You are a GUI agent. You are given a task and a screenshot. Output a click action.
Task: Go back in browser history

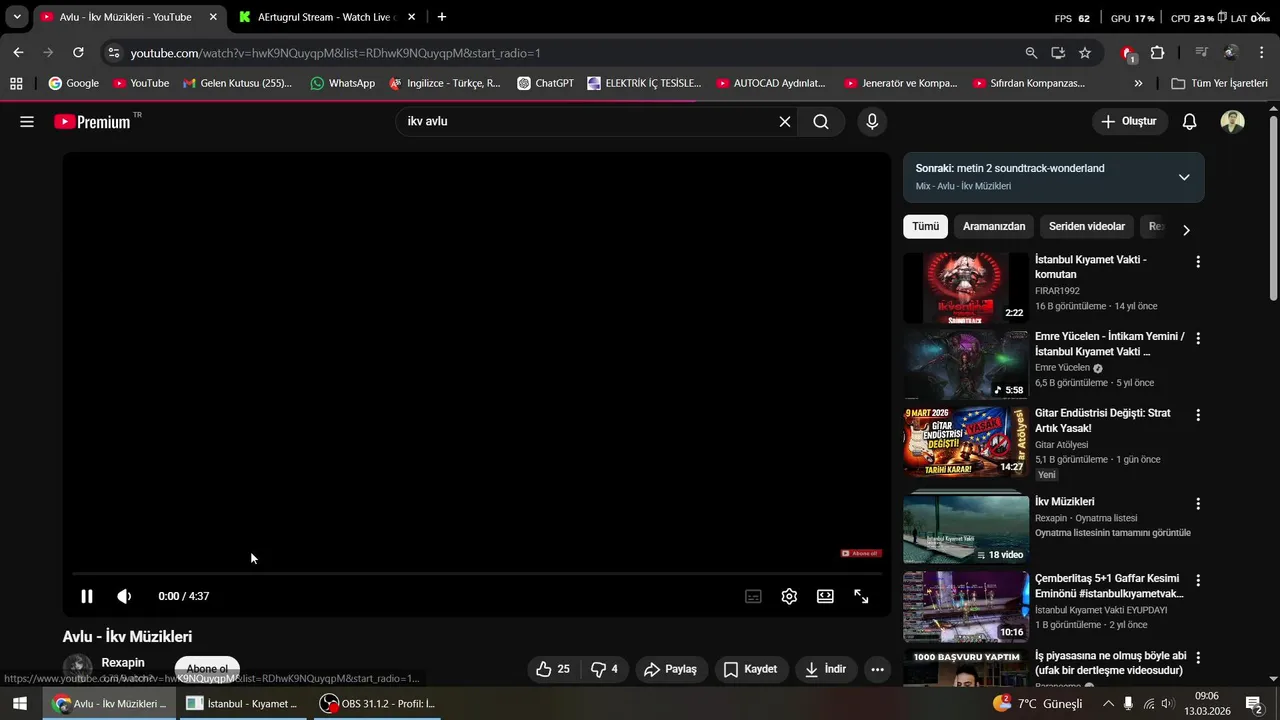18,53
